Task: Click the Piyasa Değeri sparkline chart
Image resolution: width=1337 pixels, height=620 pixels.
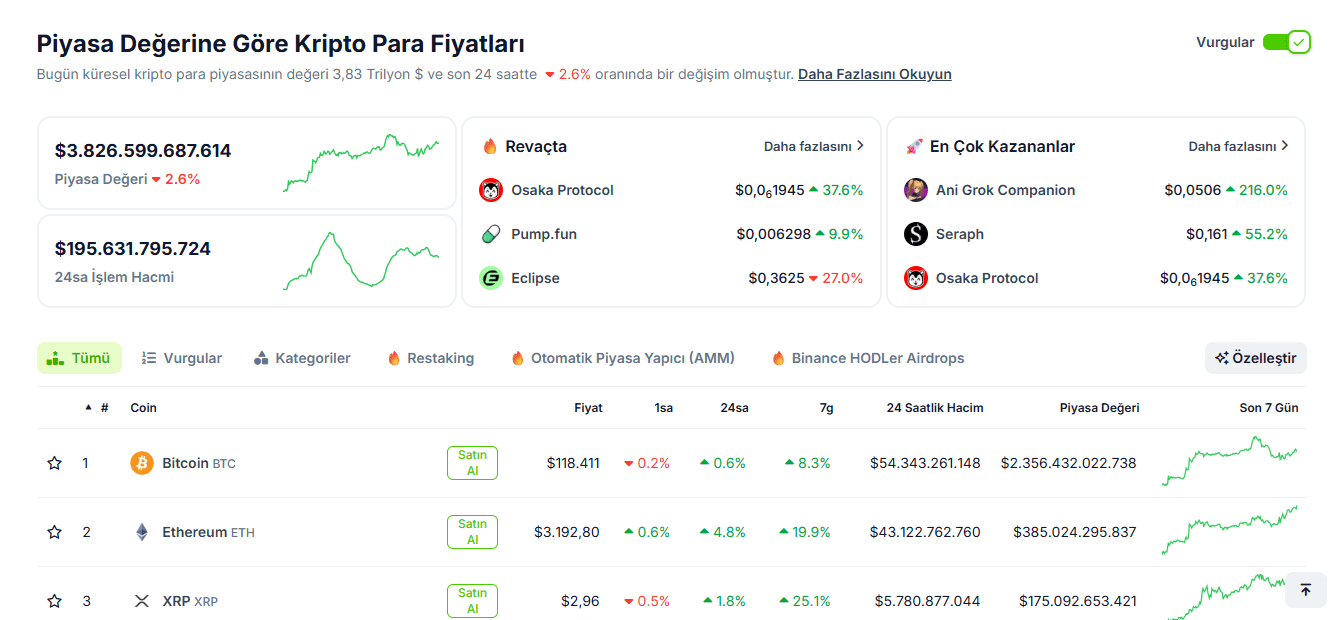Action: [x=361, y=162]
